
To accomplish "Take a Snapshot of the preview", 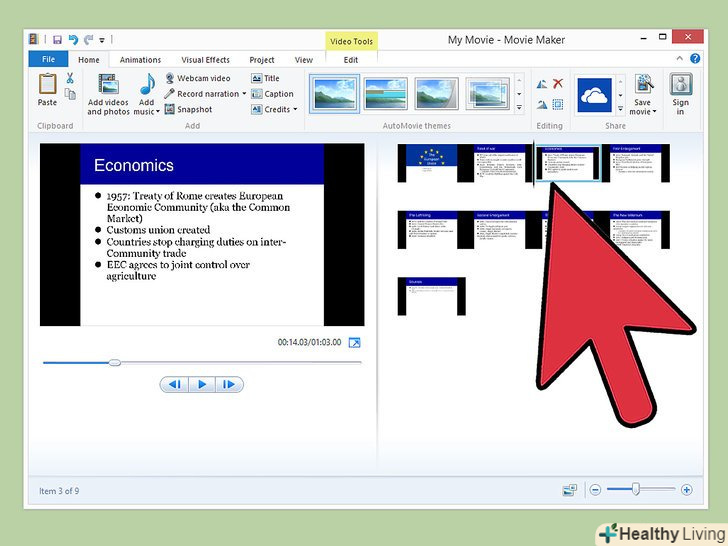I will pyautogui.click(x=189, y=110).
